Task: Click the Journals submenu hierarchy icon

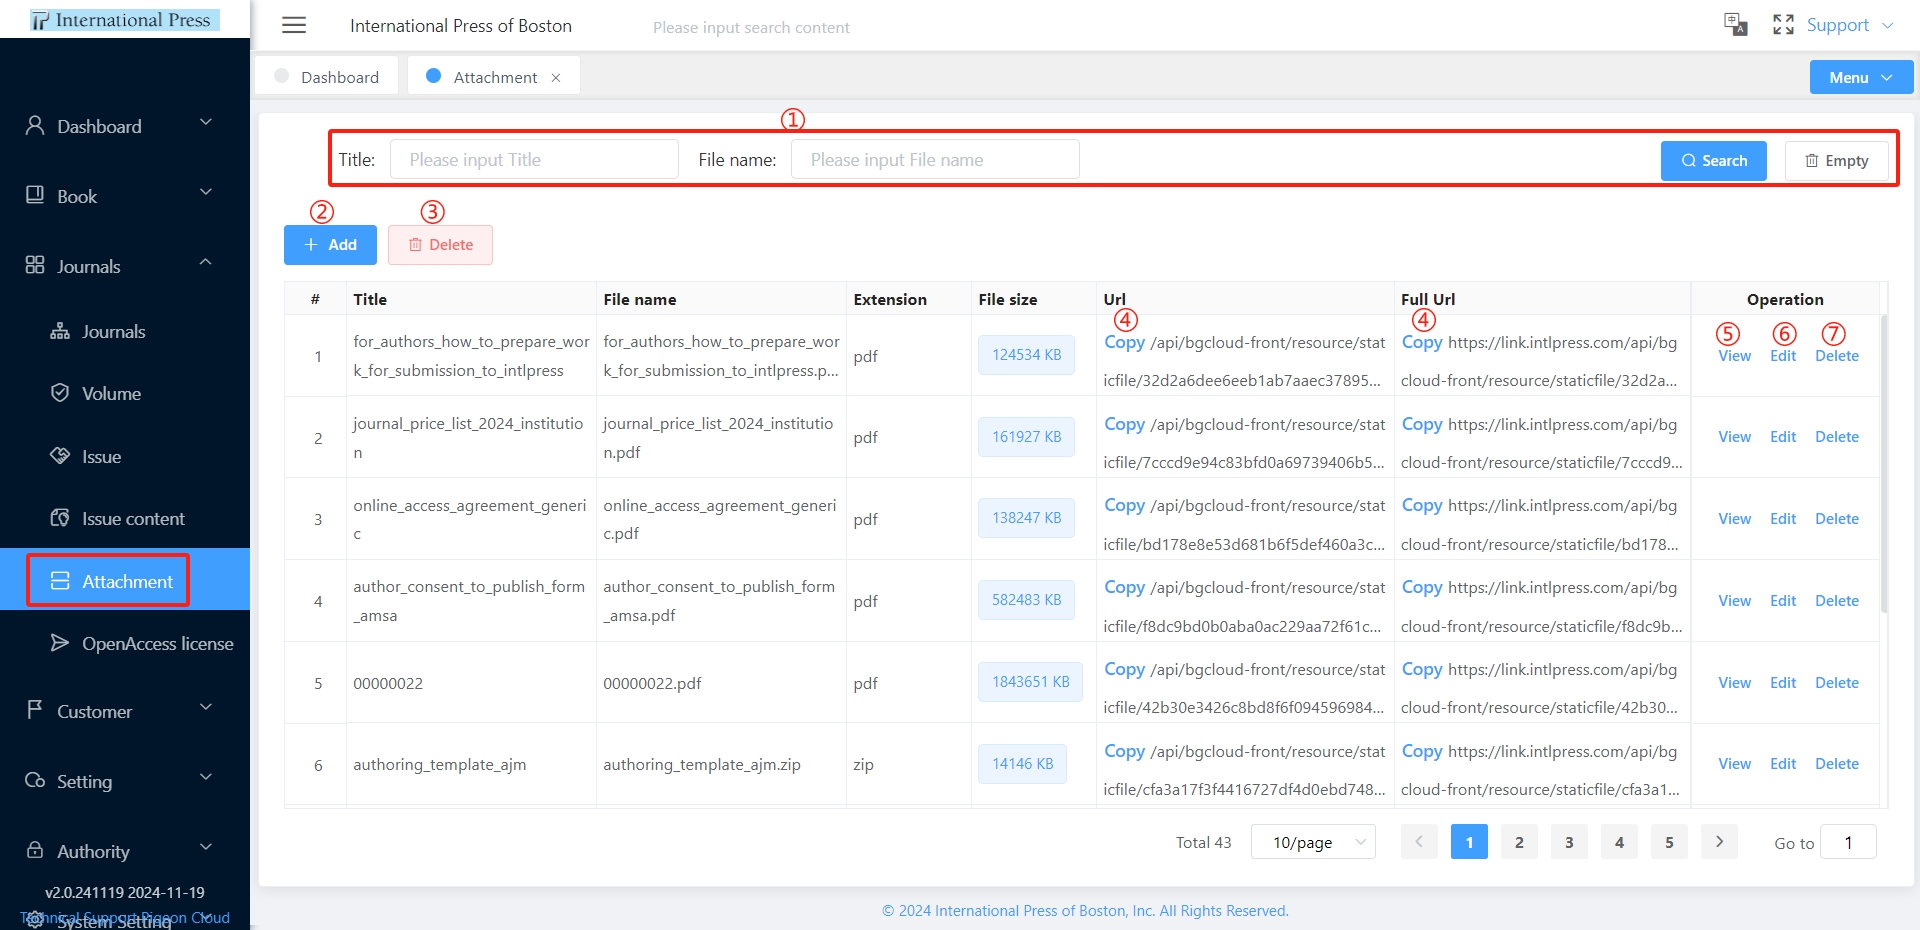Action: click(60, 331)
